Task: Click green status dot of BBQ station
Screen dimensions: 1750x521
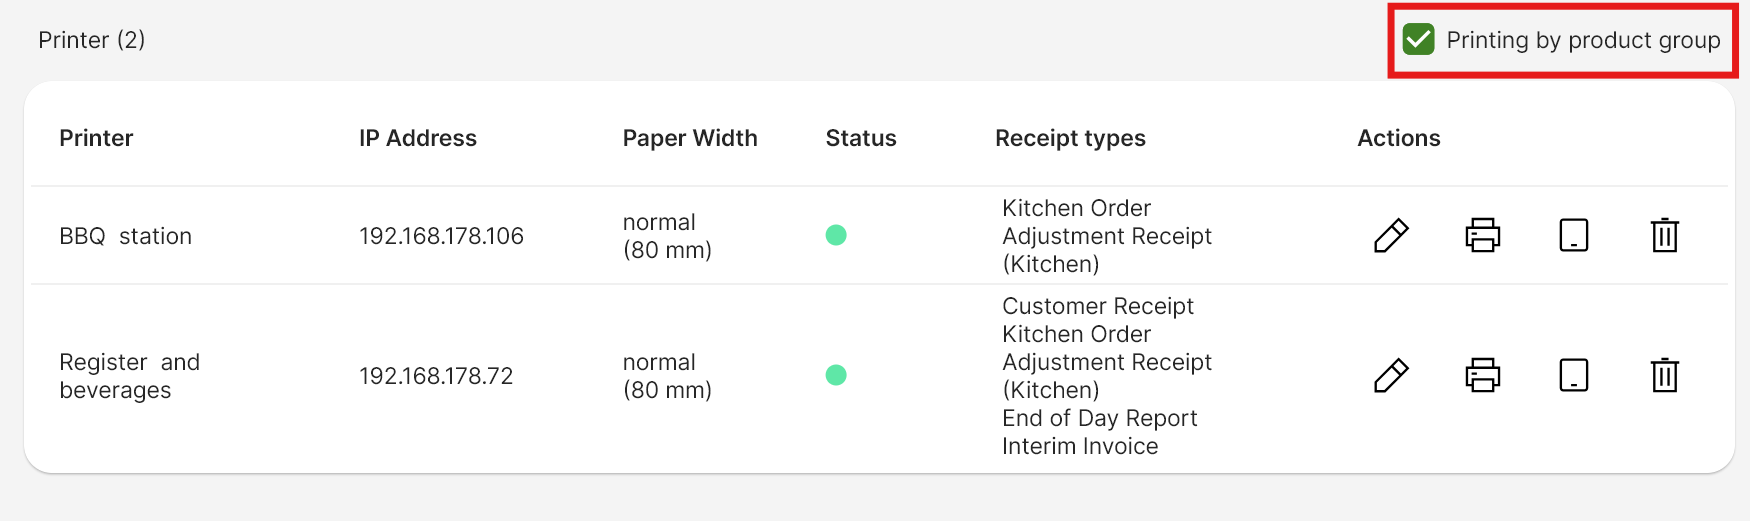Action: tap(836, 235)
